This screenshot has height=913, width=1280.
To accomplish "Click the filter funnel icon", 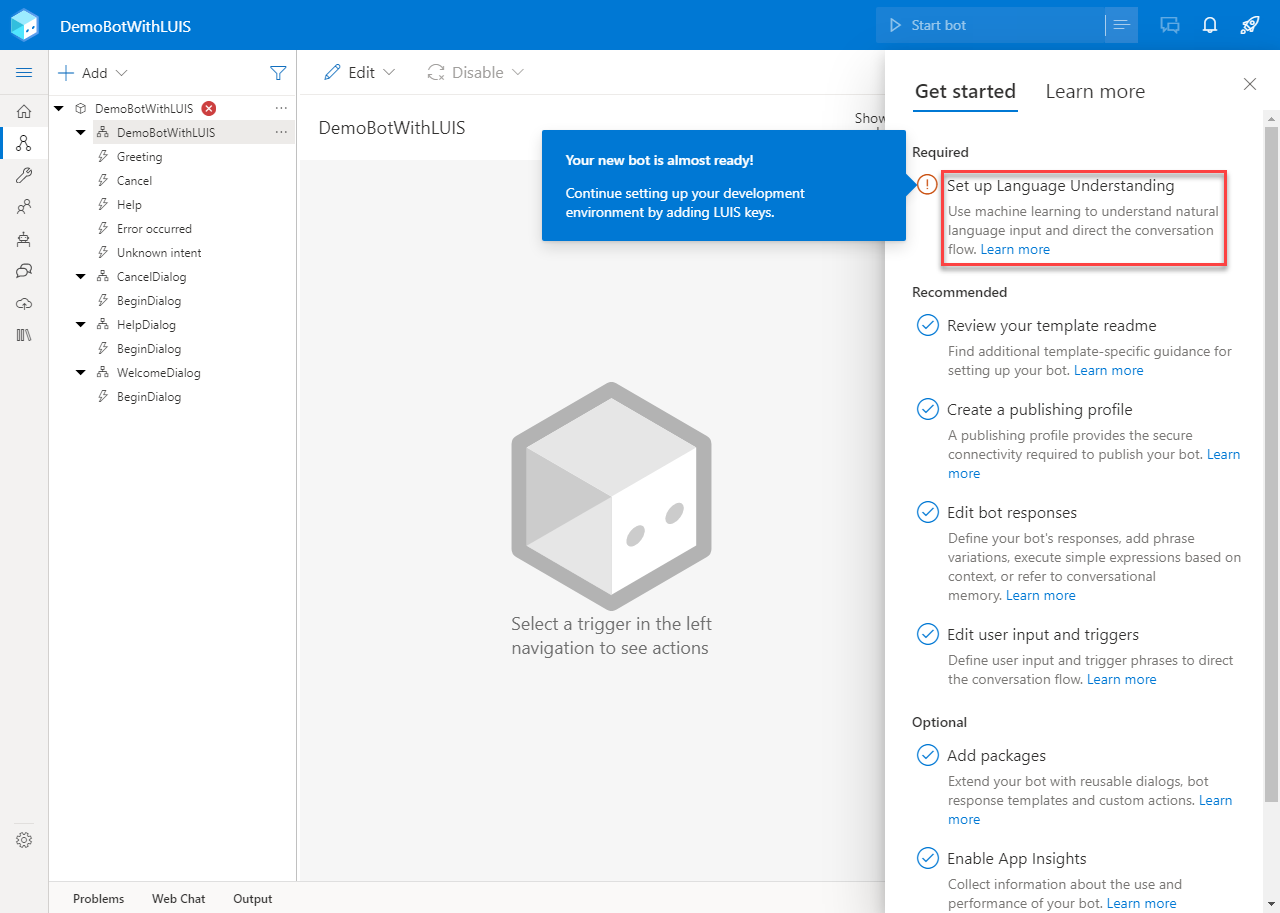I will click(x=278, y=73).
